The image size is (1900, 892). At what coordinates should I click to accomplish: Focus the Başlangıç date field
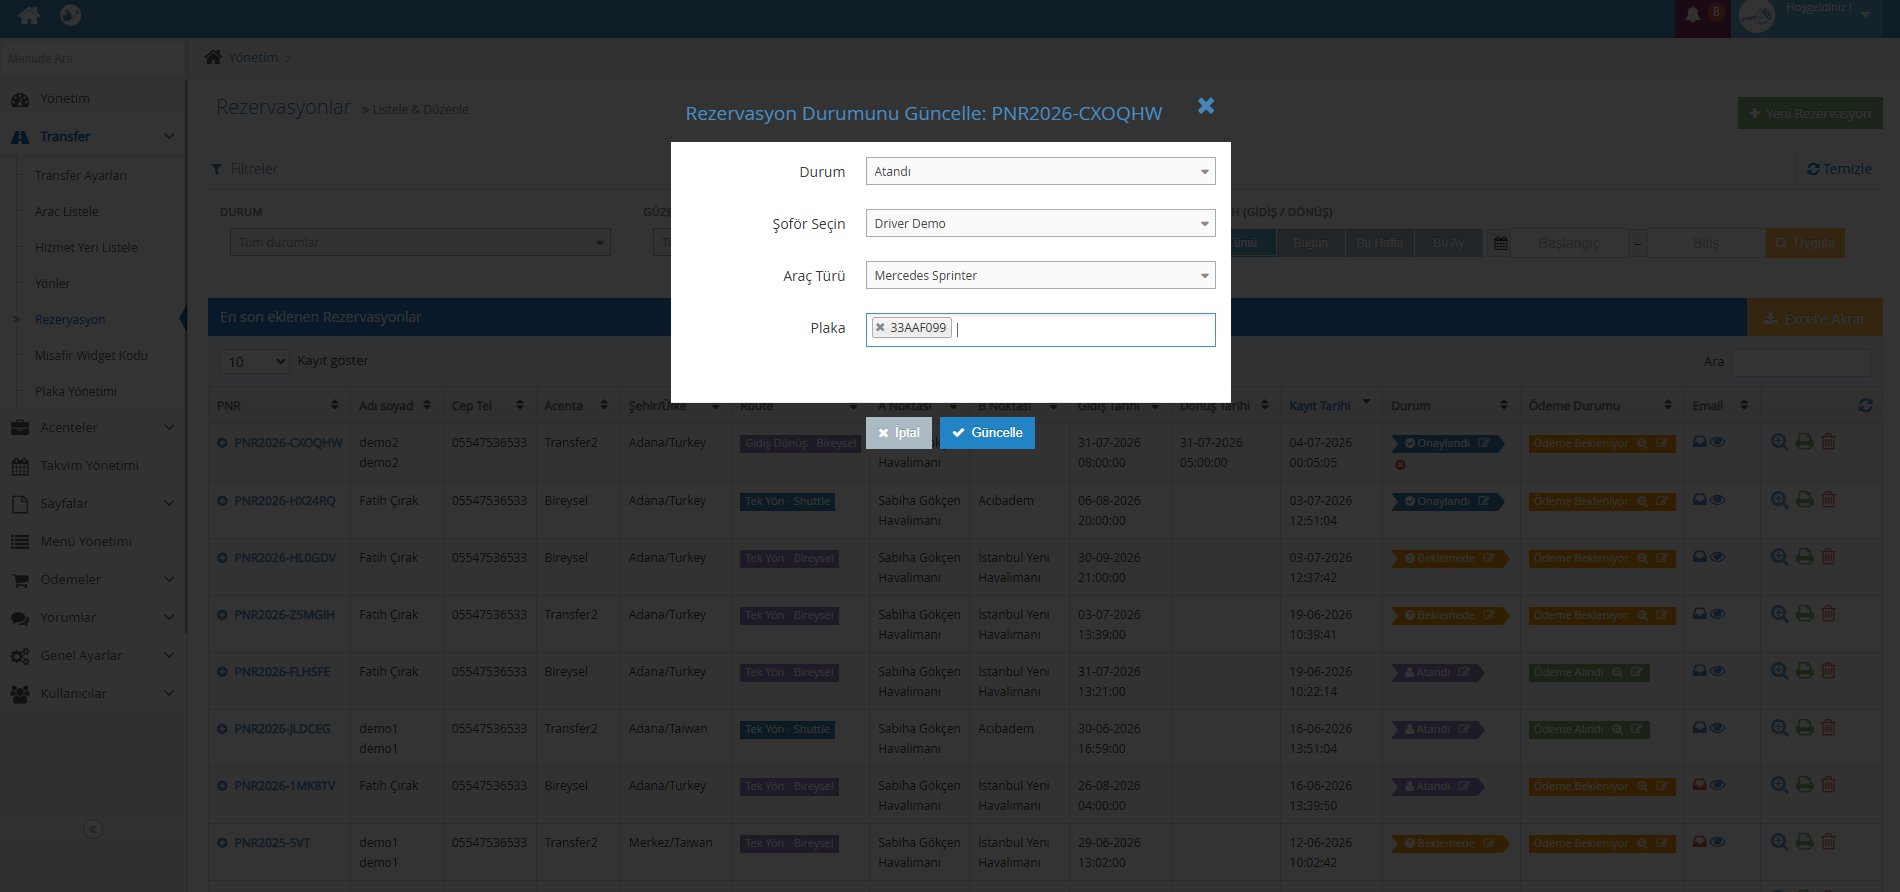click(x=1568, y=243)
